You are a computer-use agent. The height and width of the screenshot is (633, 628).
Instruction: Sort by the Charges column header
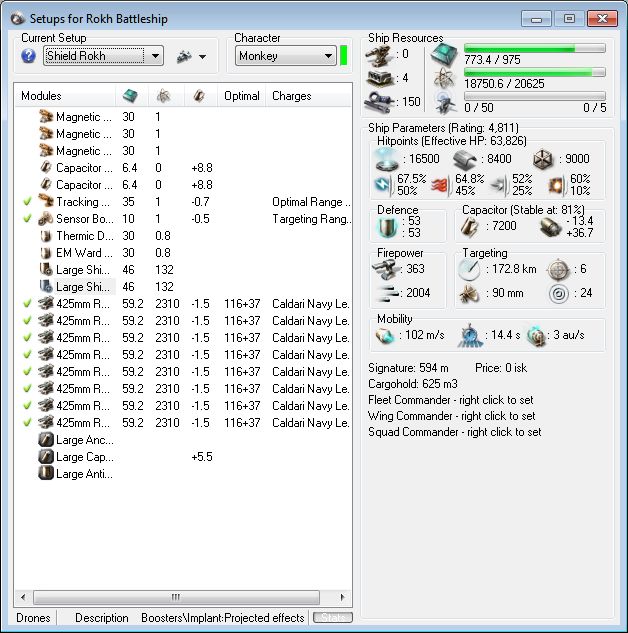291,96
